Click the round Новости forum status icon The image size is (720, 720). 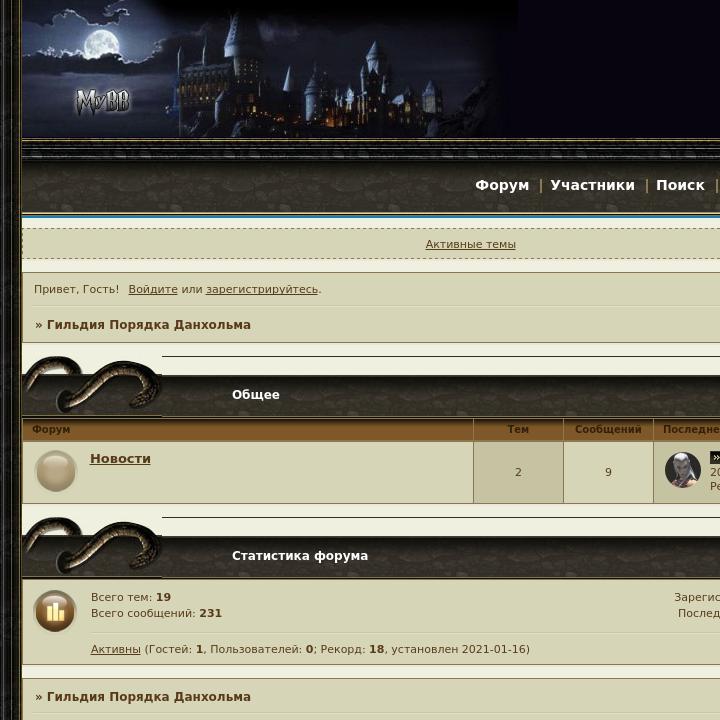click(56, 471)
